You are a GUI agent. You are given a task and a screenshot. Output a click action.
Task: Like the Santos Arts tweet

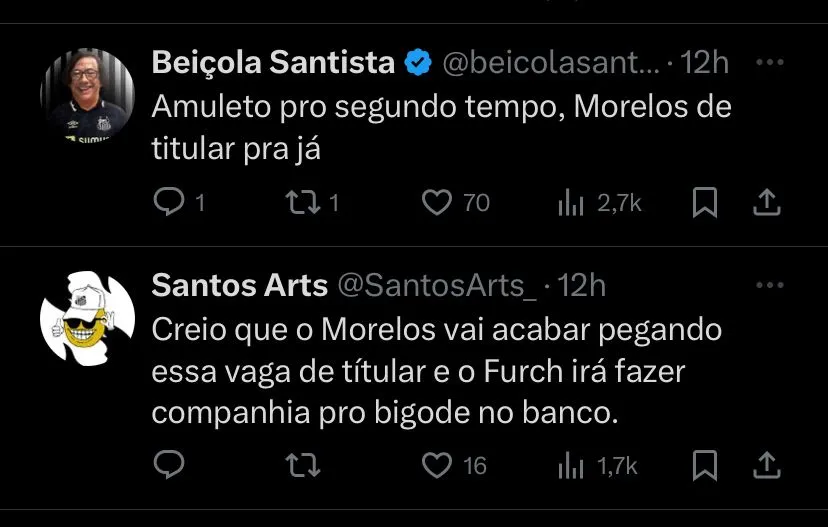click(x=437, y=465)
